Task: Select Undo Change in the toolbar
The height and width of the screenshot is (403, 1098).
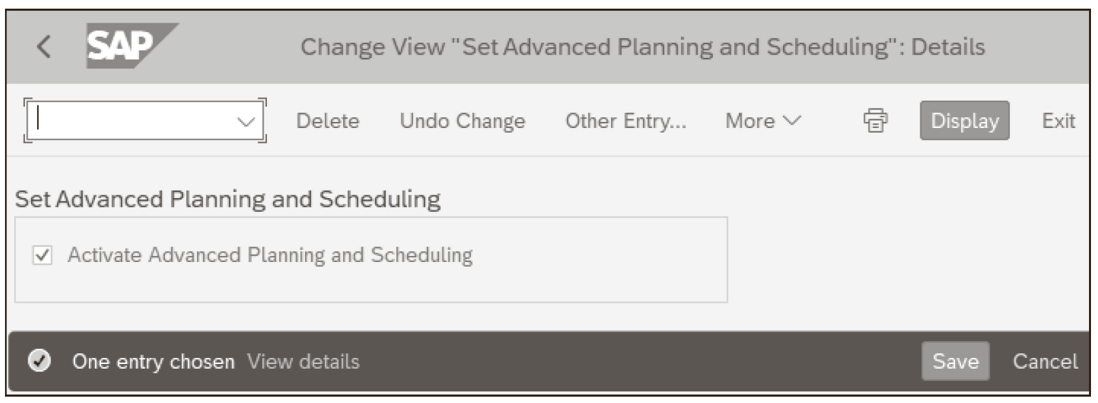Action: (x=462, y=121)
